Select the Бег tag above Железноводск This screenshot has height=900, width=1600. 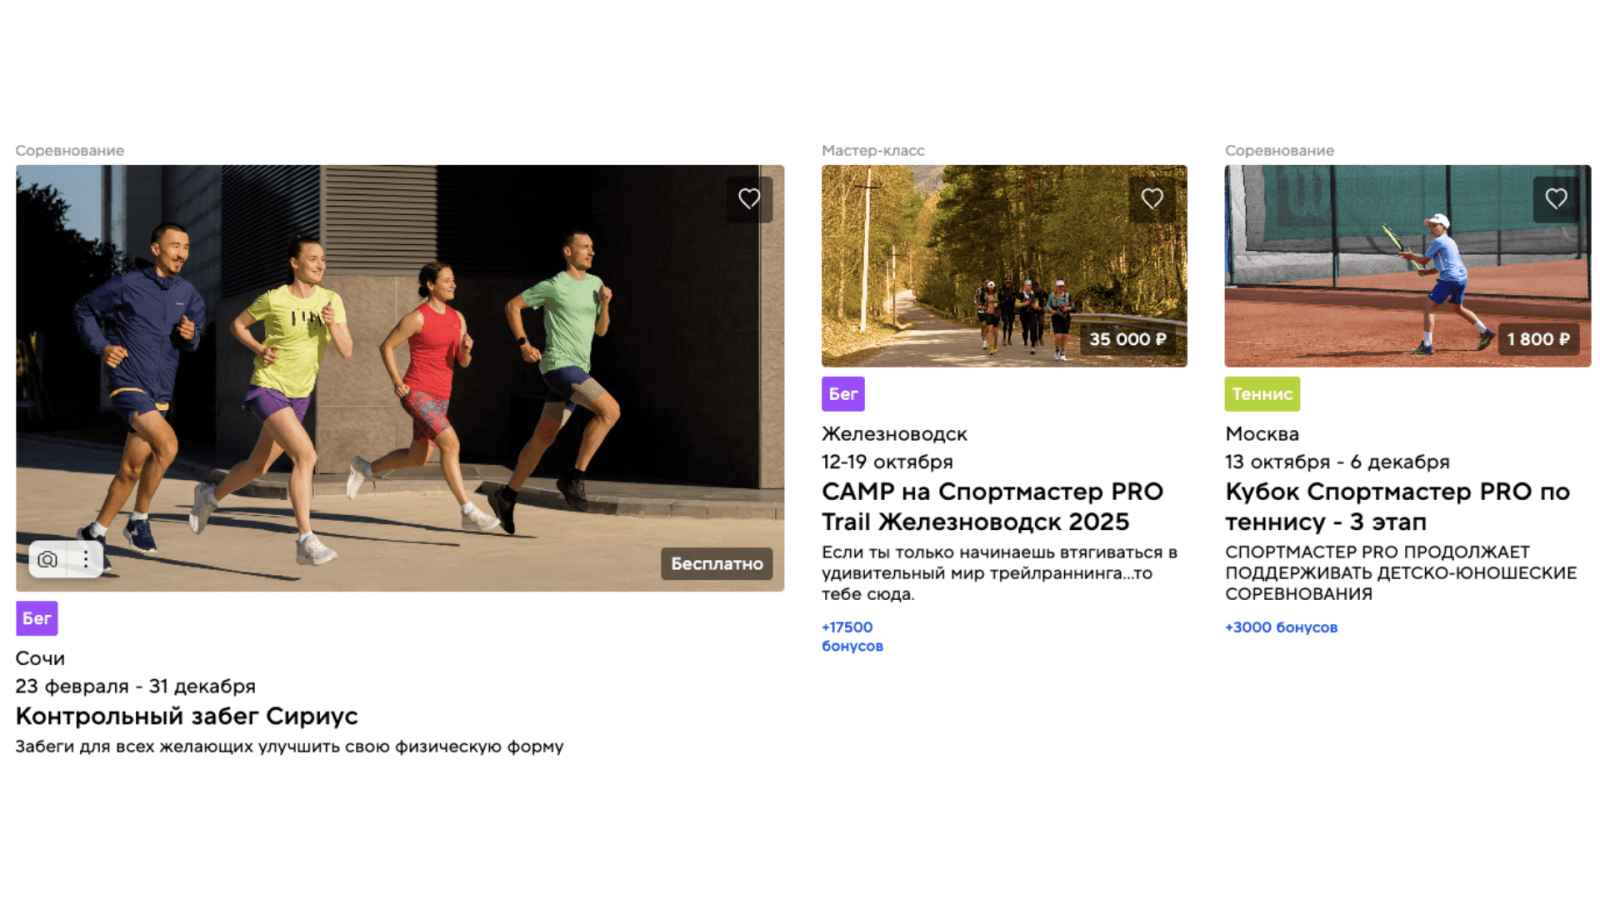click(843, 394)
